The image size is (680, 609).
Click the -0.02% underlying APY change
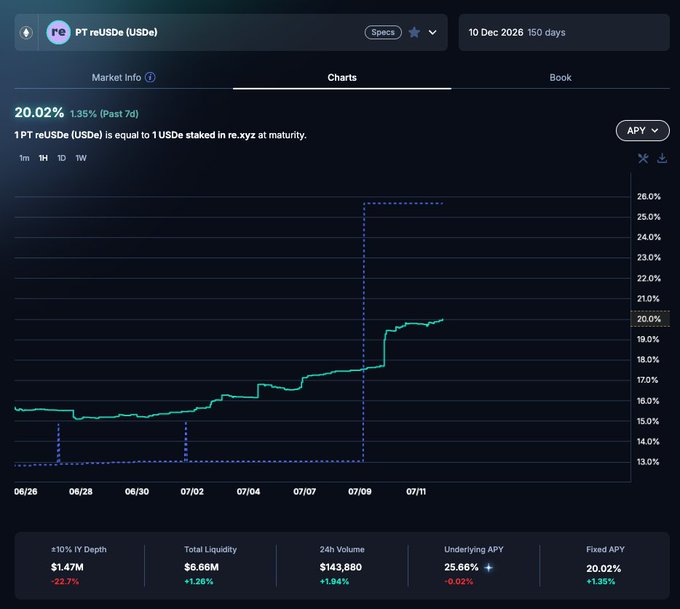pyautogui.click(x=458, y=581)
